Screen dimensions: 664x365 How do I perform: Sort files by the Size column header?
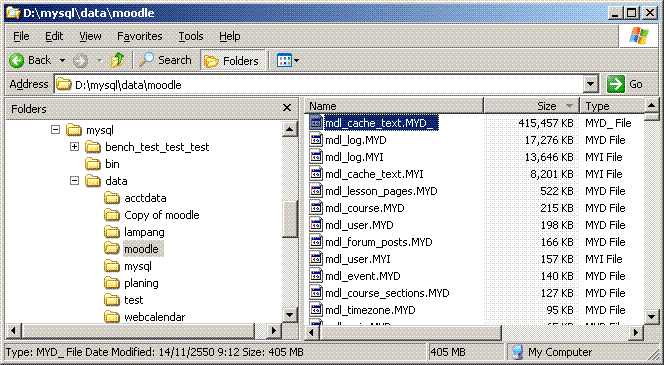tap(532, 106)
